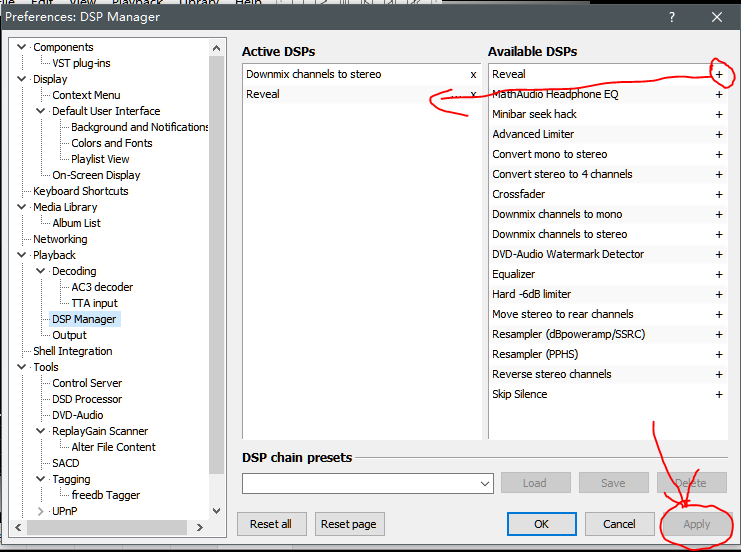Image resolution: width=741 pixels, height=552 pixels.
Task: Add Reverse stereo channels via plus
Action: 718,374
